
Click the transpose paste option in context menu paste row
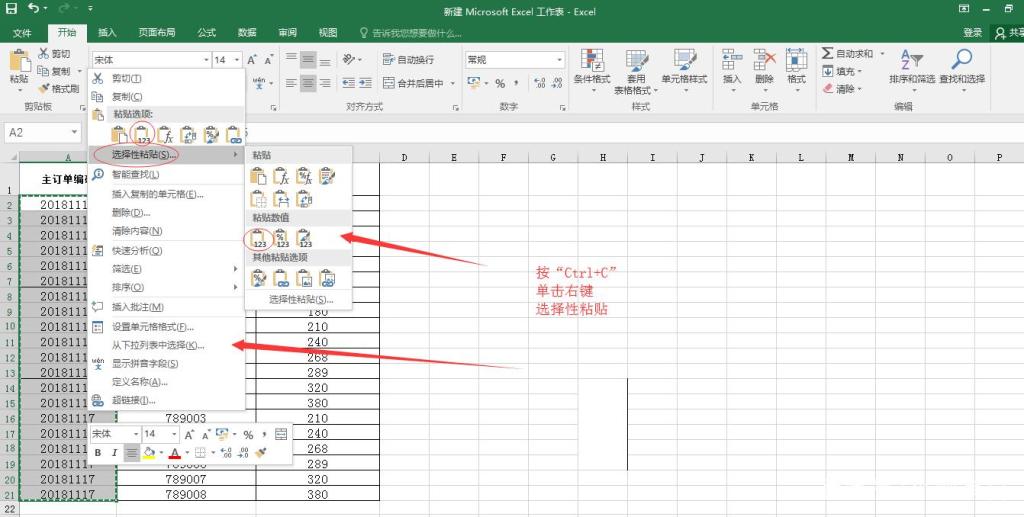tap(188, 134)
